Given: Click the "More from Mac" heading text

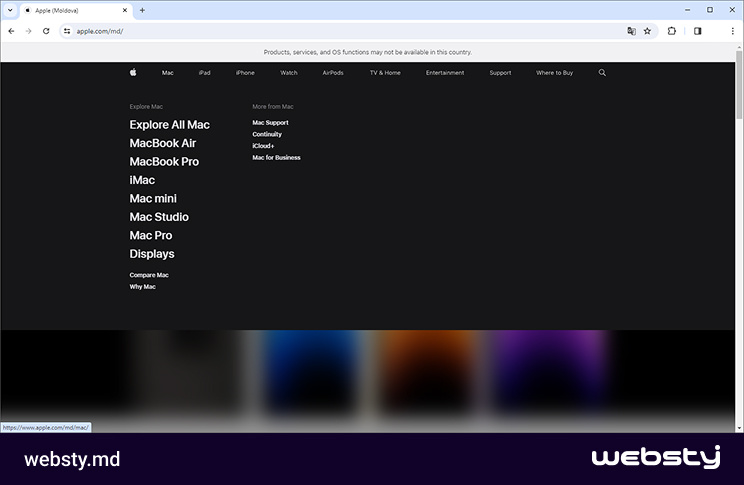Looking at the screenshot, I should 273,107.
